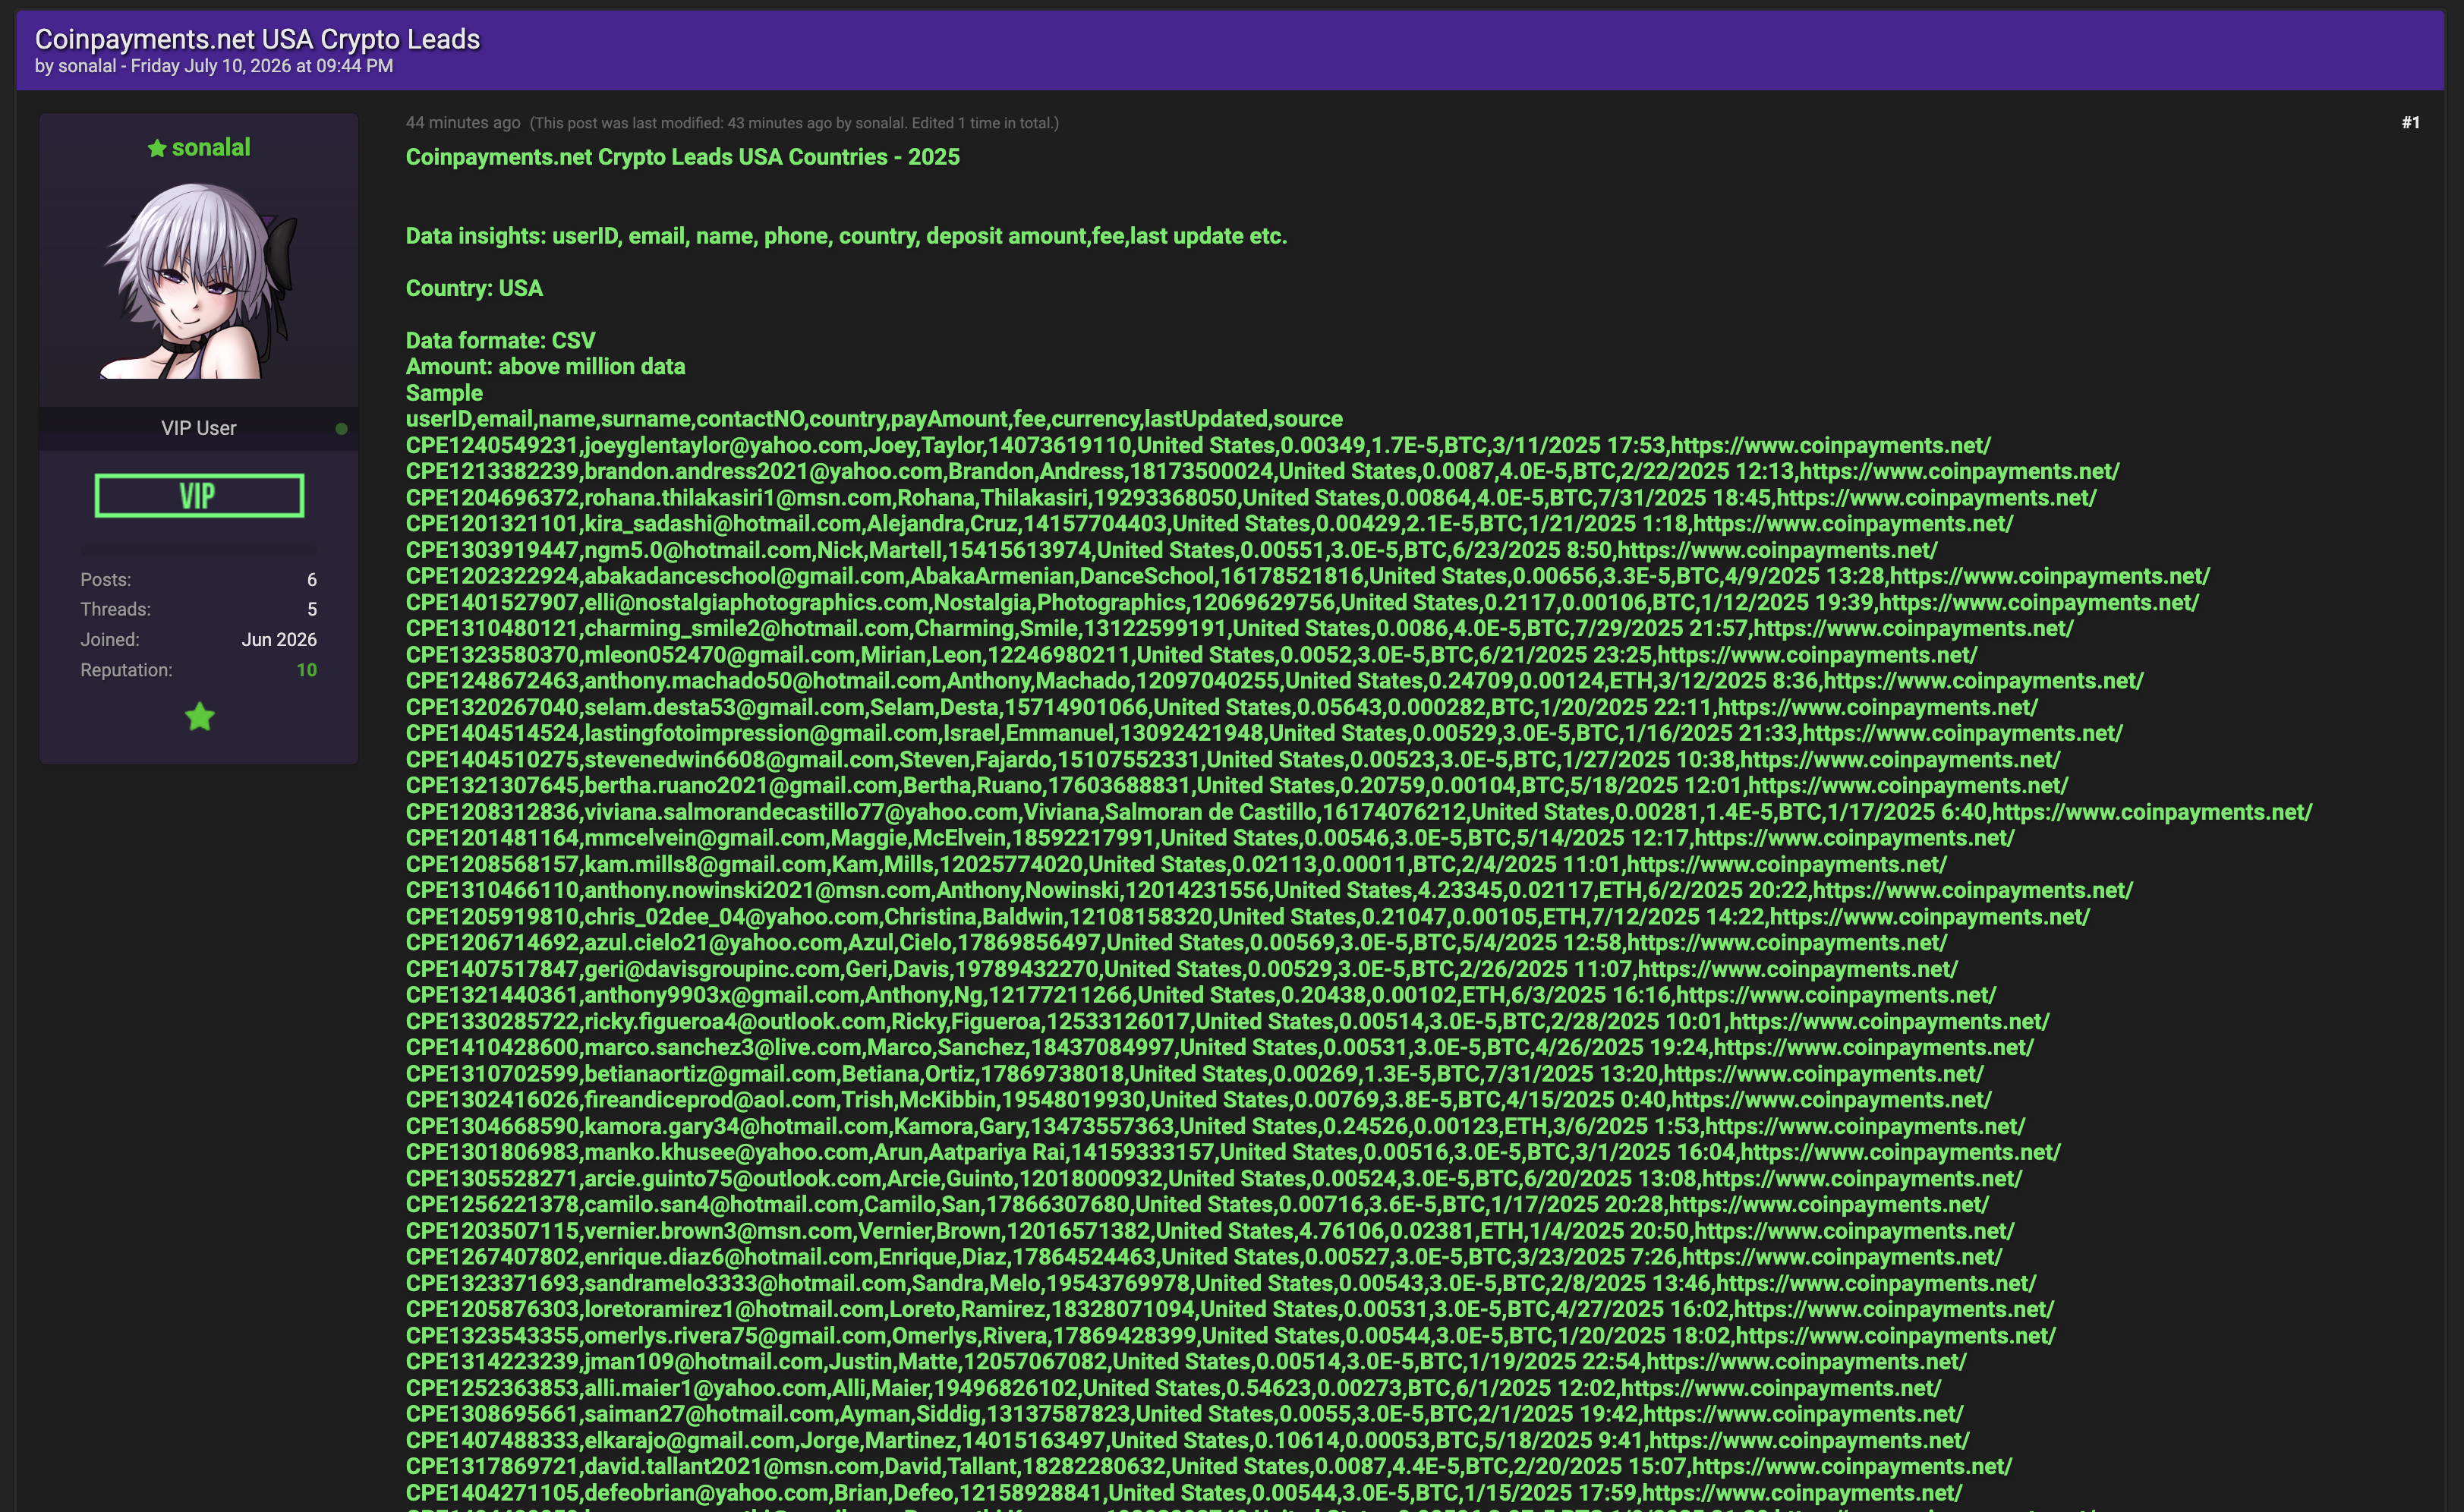Click the row starting CPE1305528271
Viewport: 2464px width, 1512px height.
[x=1214, y=1178]
